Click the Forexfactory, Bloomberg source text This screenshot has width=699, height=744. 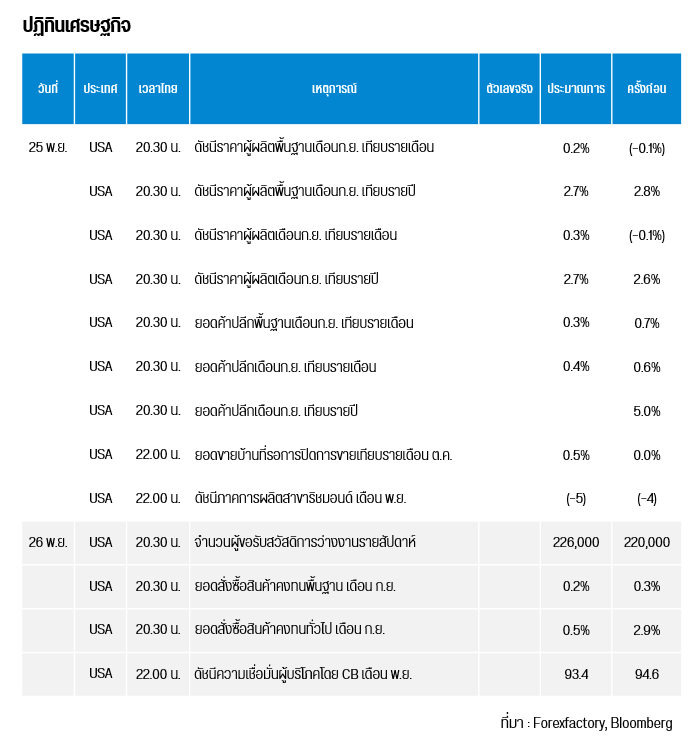[602, 723]
